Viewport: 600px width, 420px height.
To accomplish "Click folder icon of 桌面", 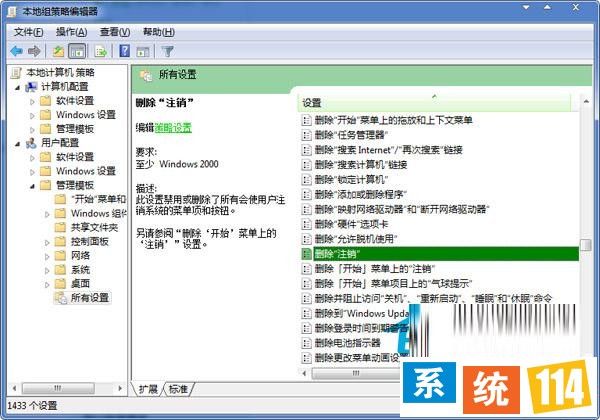I will 60,284.
